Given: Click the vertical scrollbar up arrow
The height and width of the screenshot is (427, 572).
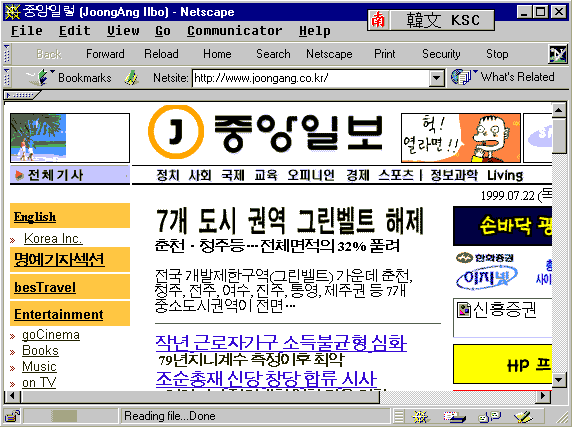Looking at the screenshot, I should pyautogui.click(x=559, y=110).
